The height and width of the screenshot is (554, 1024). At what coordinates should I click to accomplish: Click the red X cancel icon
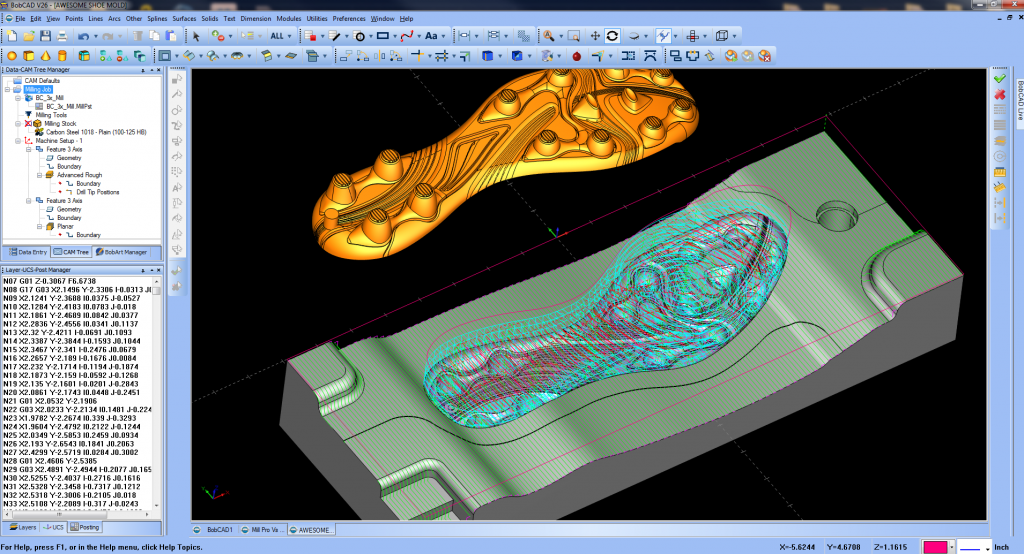(999, 95)
